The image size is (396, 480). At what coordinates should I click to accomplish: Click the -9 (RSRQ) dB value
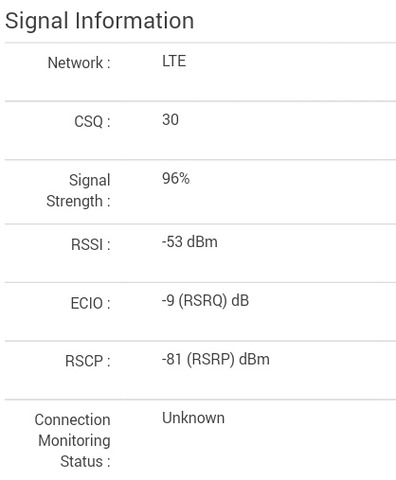tap(205, 301)
